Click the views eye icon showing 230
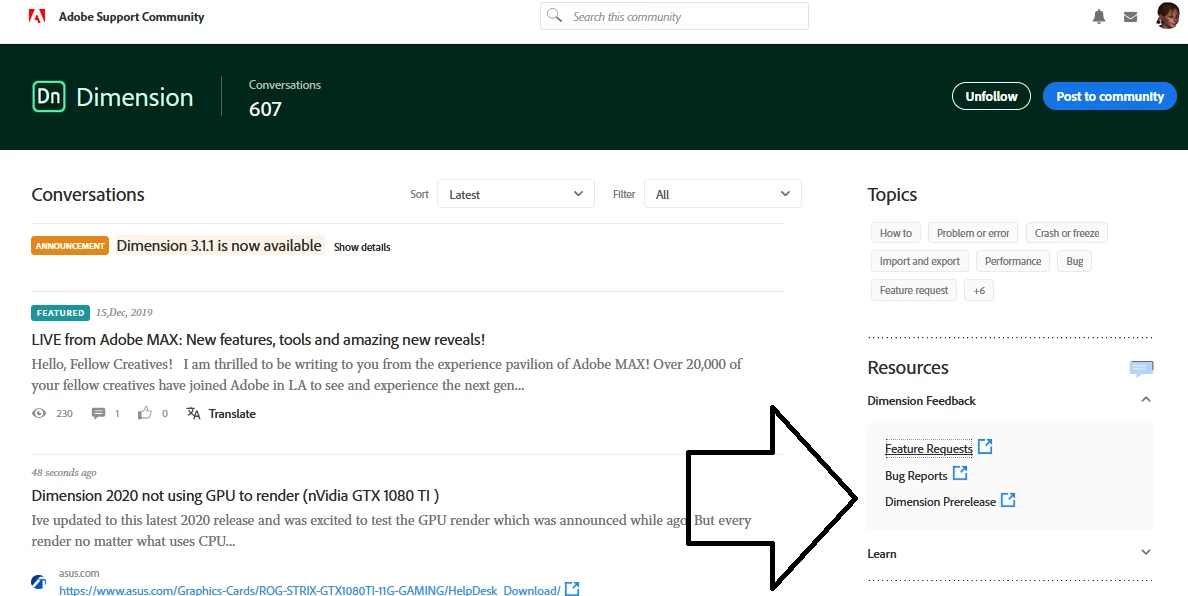The image size is (1188, 596). (x=39, y=413)
